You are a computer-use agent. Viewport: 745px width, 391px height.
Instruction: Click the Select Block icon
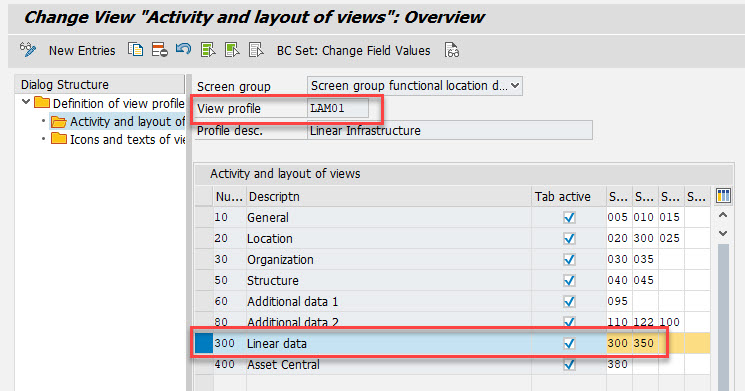(232, 49)
